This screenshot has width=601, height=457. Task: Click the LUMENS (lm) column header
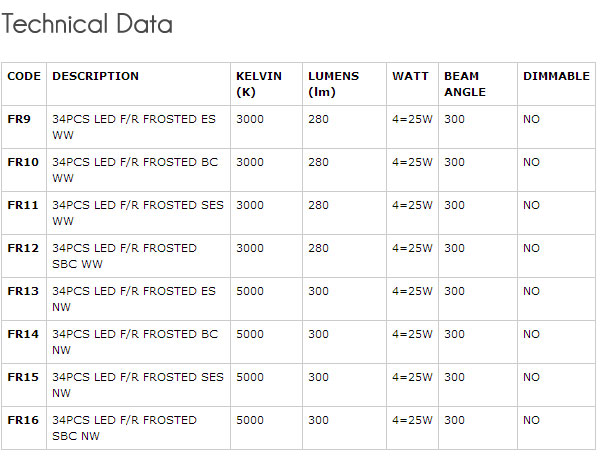click(x=332, y=84)
